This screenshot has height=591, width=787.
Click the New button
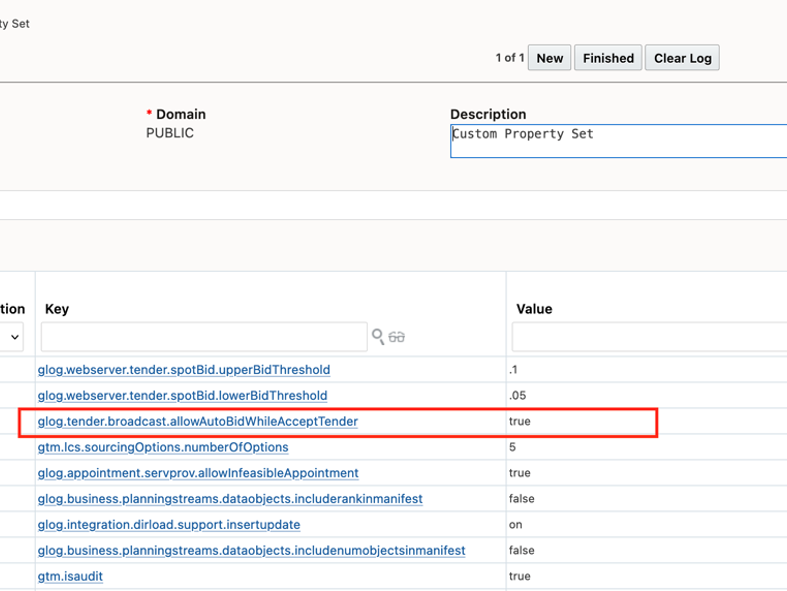pos(549,58)
